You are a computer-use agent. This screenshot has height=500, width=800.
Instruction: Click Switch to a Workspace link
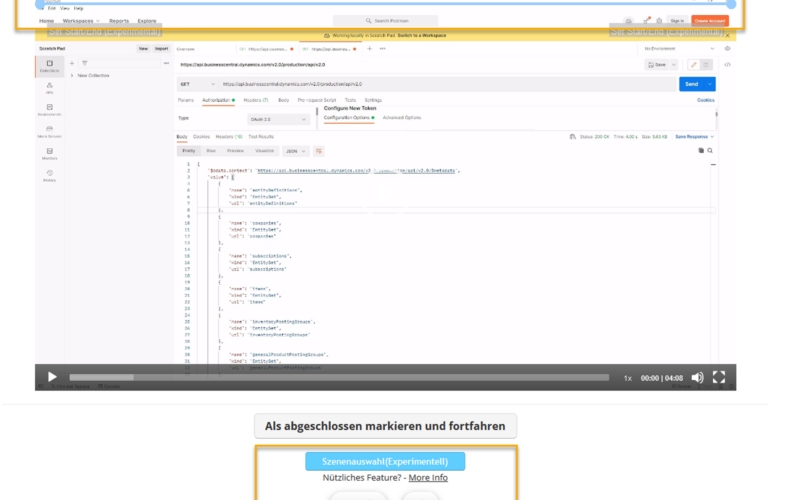[422, 36]
